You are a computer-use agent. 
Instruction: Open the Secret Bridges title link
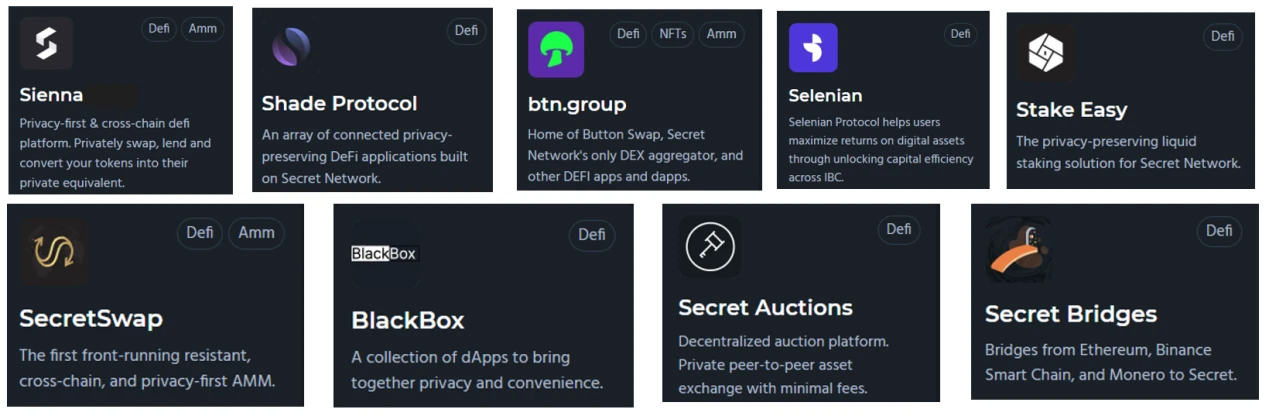click(x=1071, y=314)
